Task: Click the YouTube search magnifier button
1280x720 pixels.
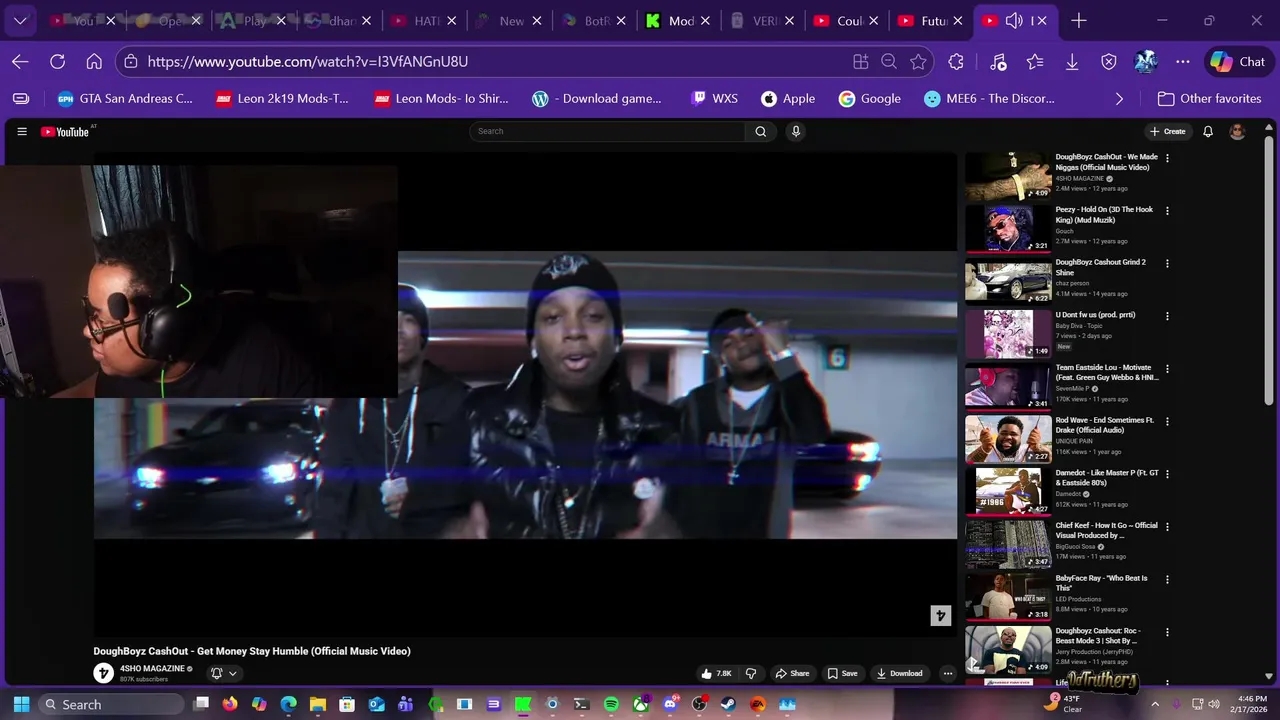Action: click(x=760, y=131)
